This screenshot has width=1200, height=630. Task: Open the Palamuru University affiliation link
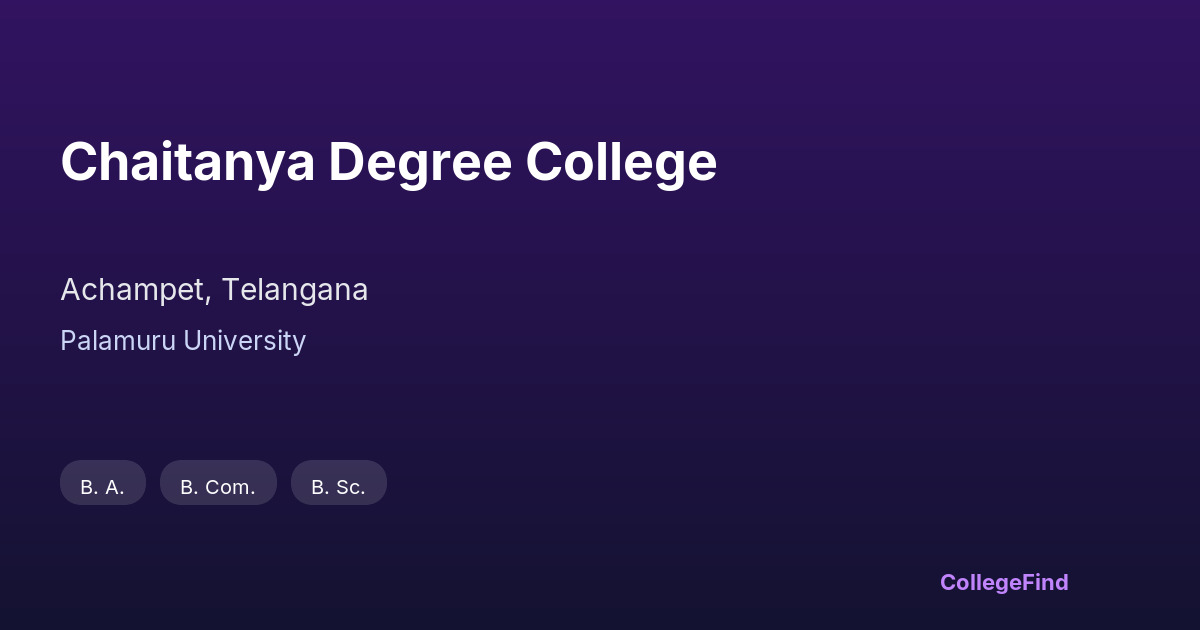coord(183,341)
